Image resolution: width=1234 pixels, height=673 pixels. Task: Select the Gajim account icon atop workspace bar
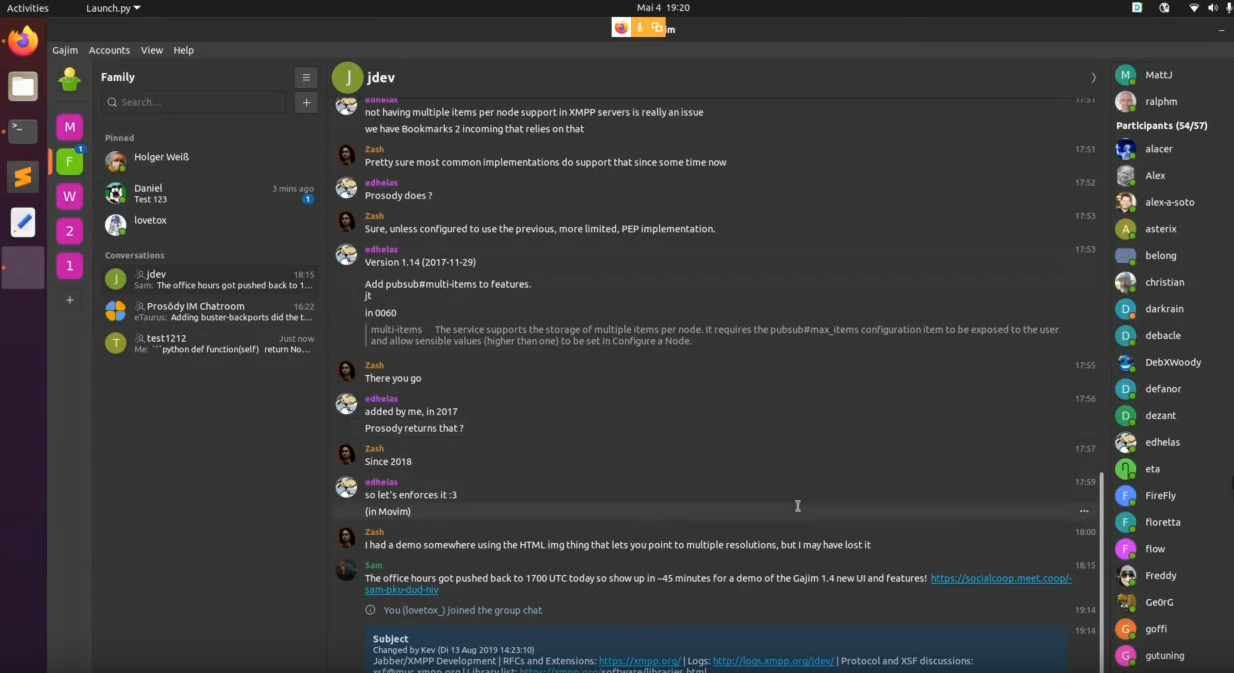[x=69, y=79]
